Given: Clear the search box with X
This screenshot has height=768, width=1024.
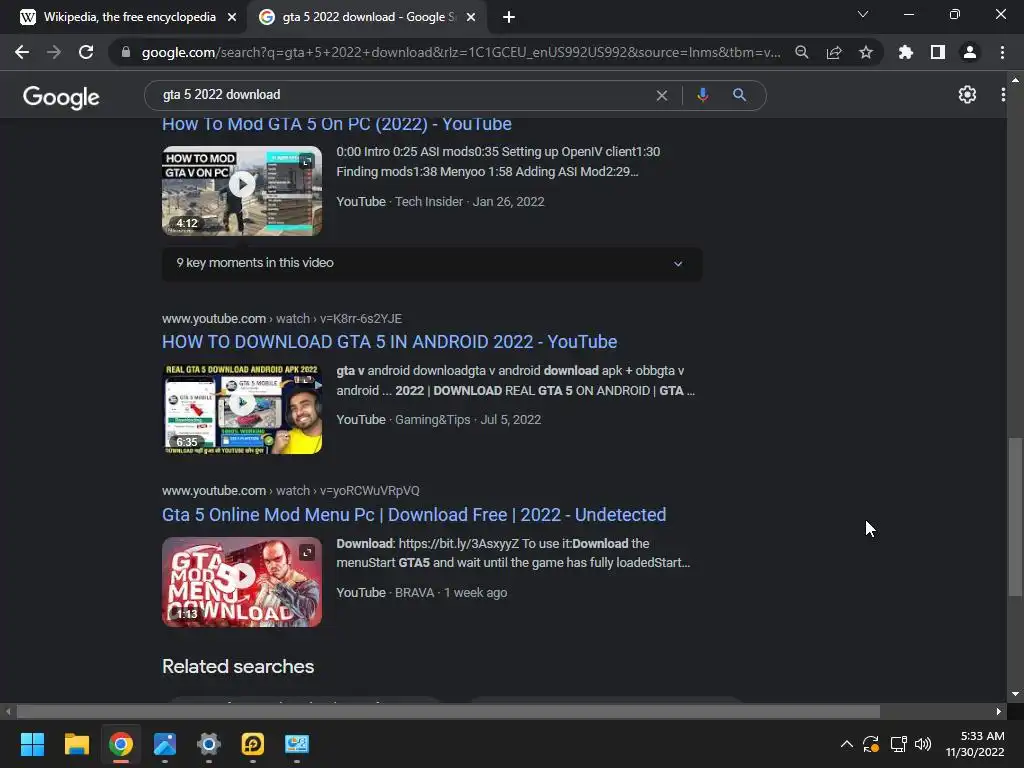Looking at the screenshot, I should pos(662,95).
